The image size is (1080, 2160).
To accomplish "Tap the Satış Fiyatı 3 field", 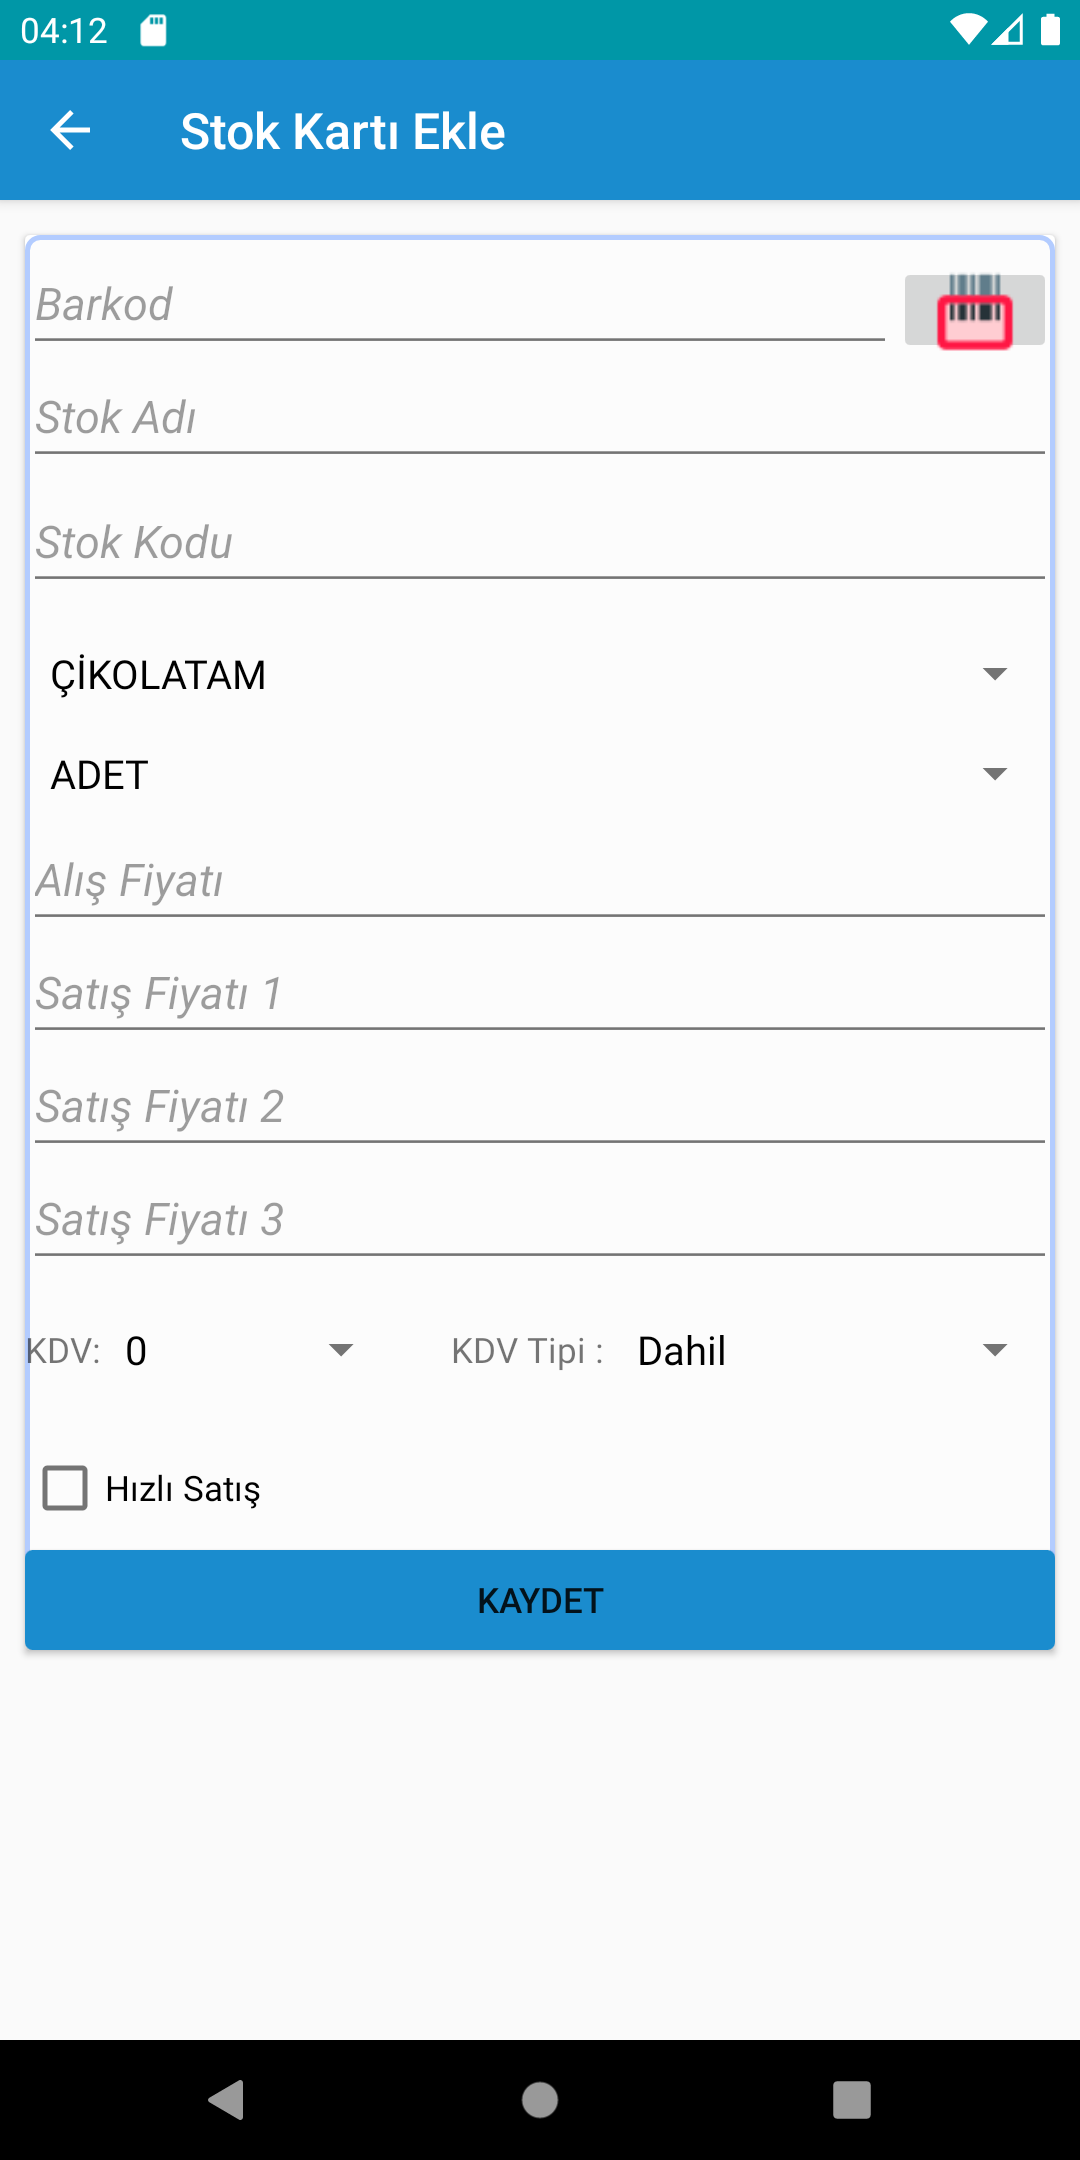I will (538, 1221).
